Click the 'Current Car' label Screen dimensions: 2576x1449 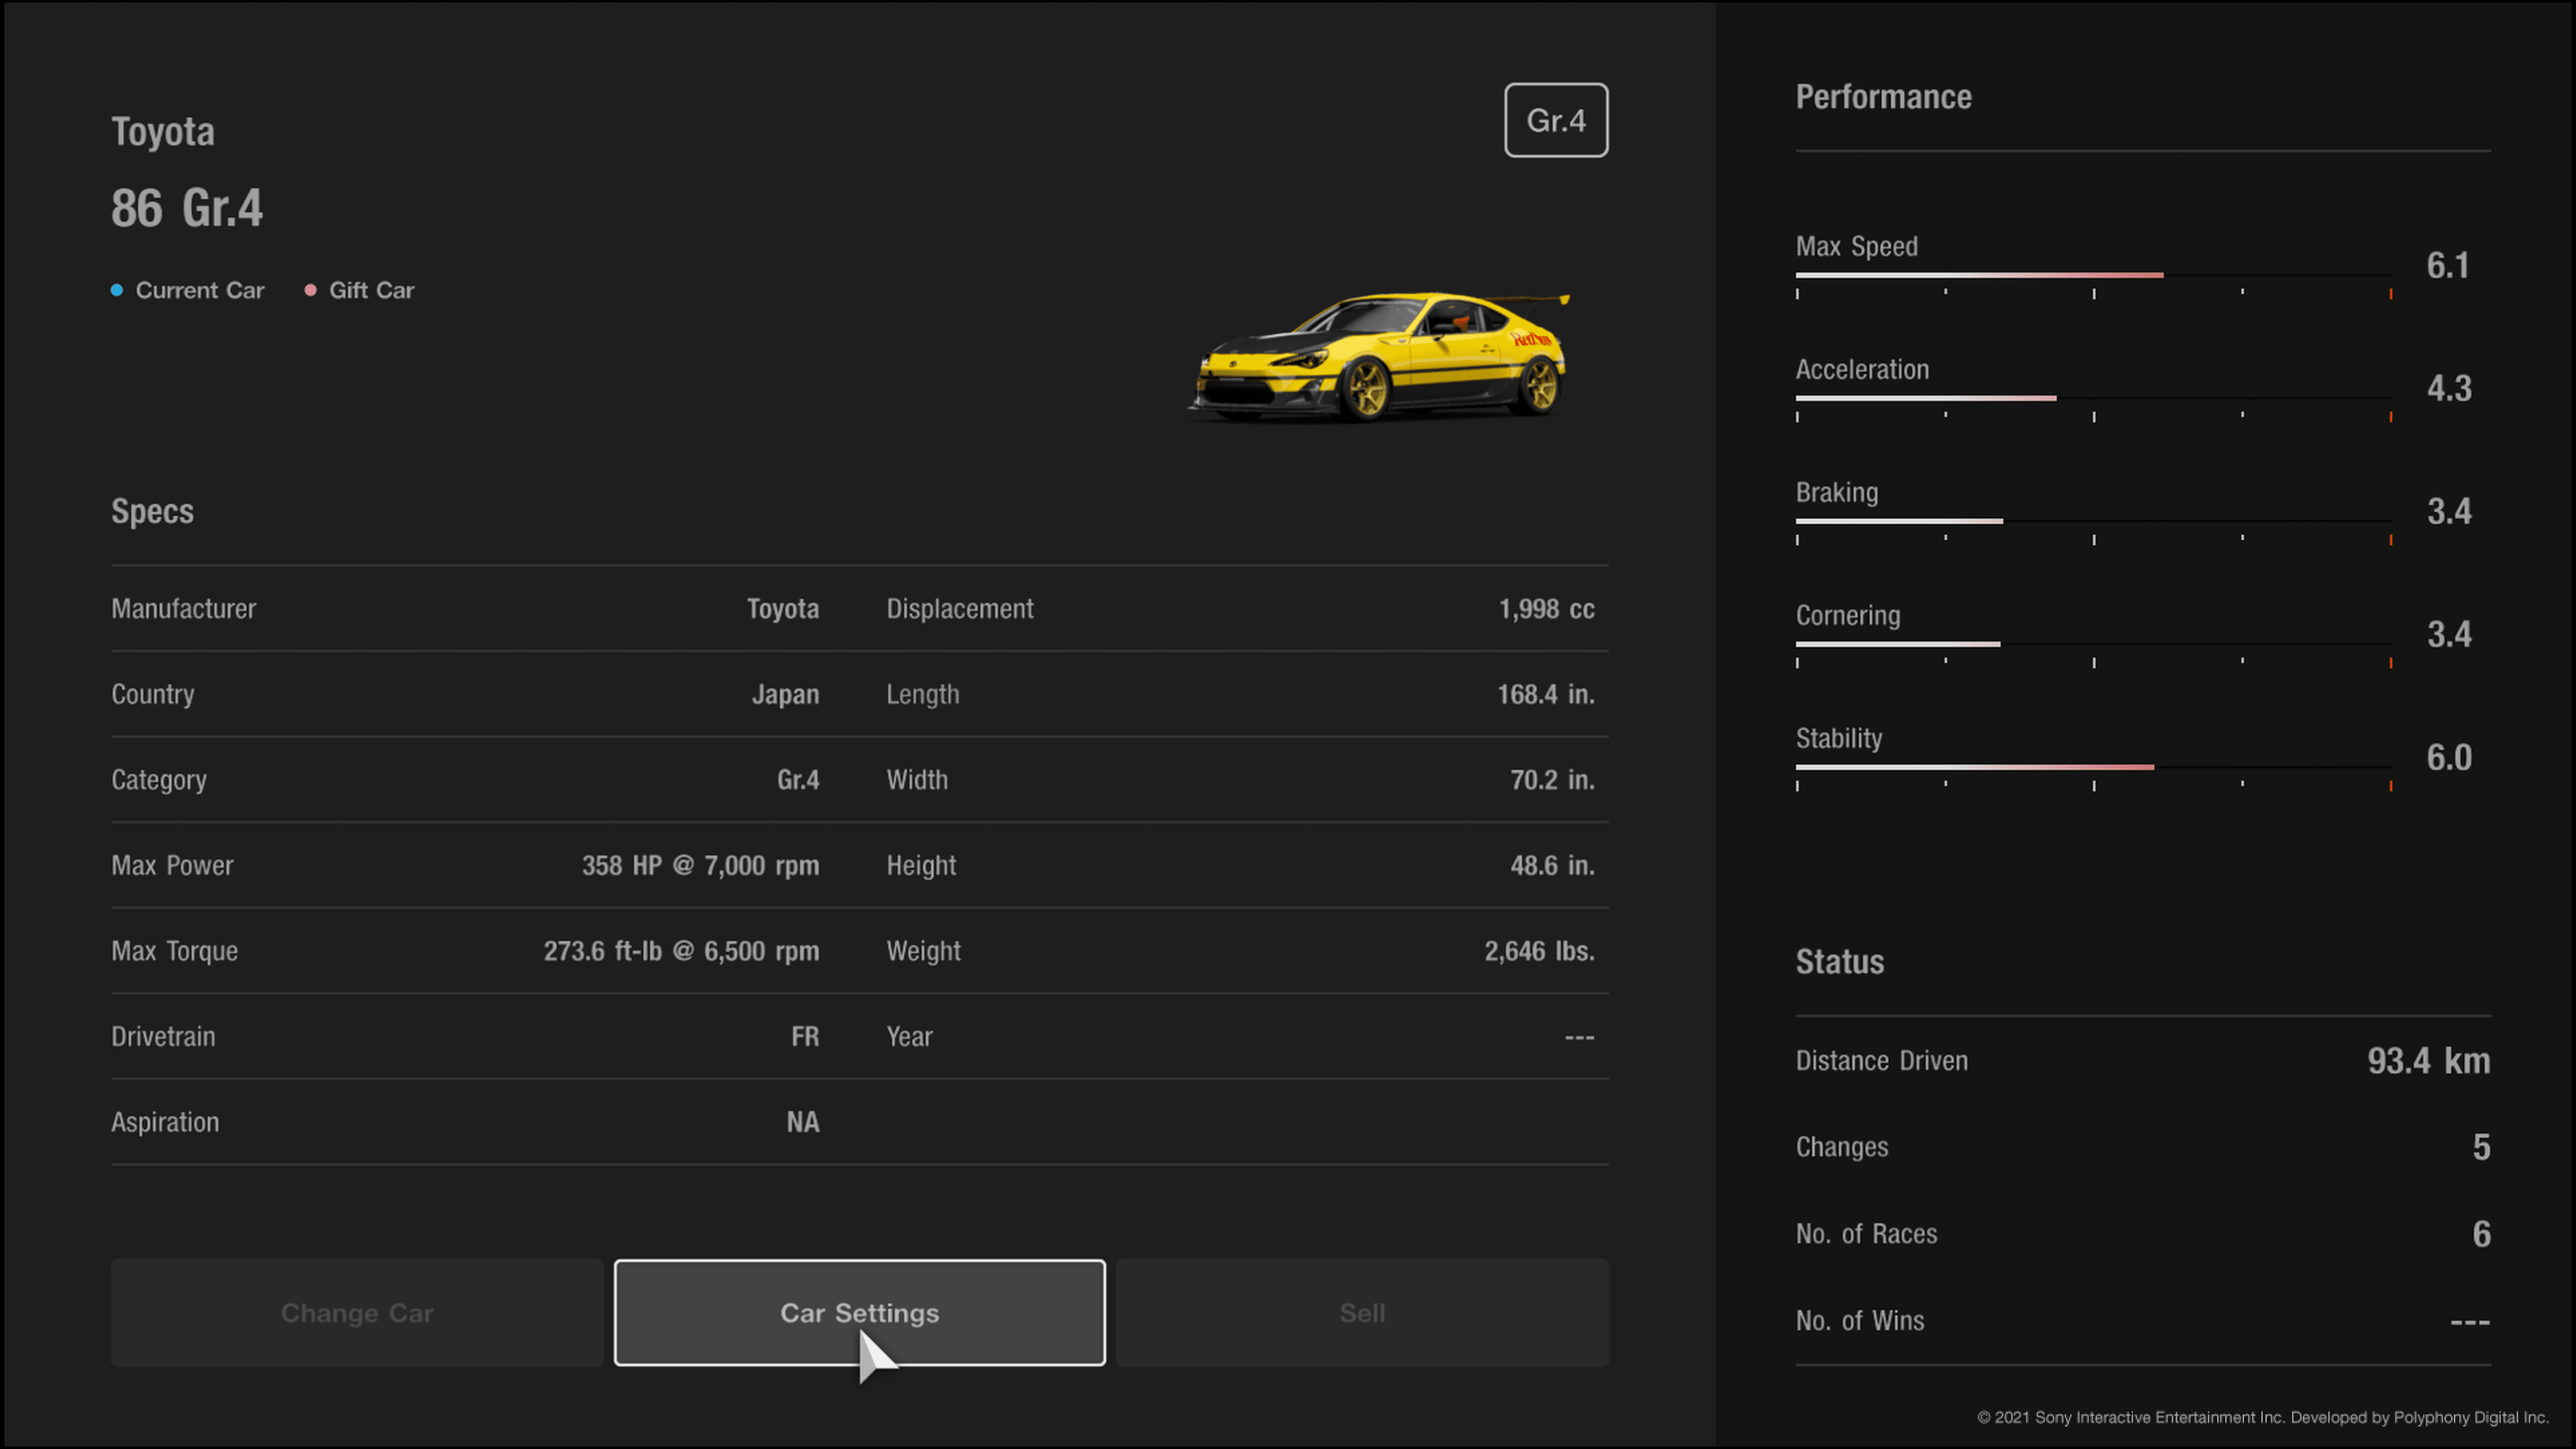pyautogui.click(x=200, y=290)
